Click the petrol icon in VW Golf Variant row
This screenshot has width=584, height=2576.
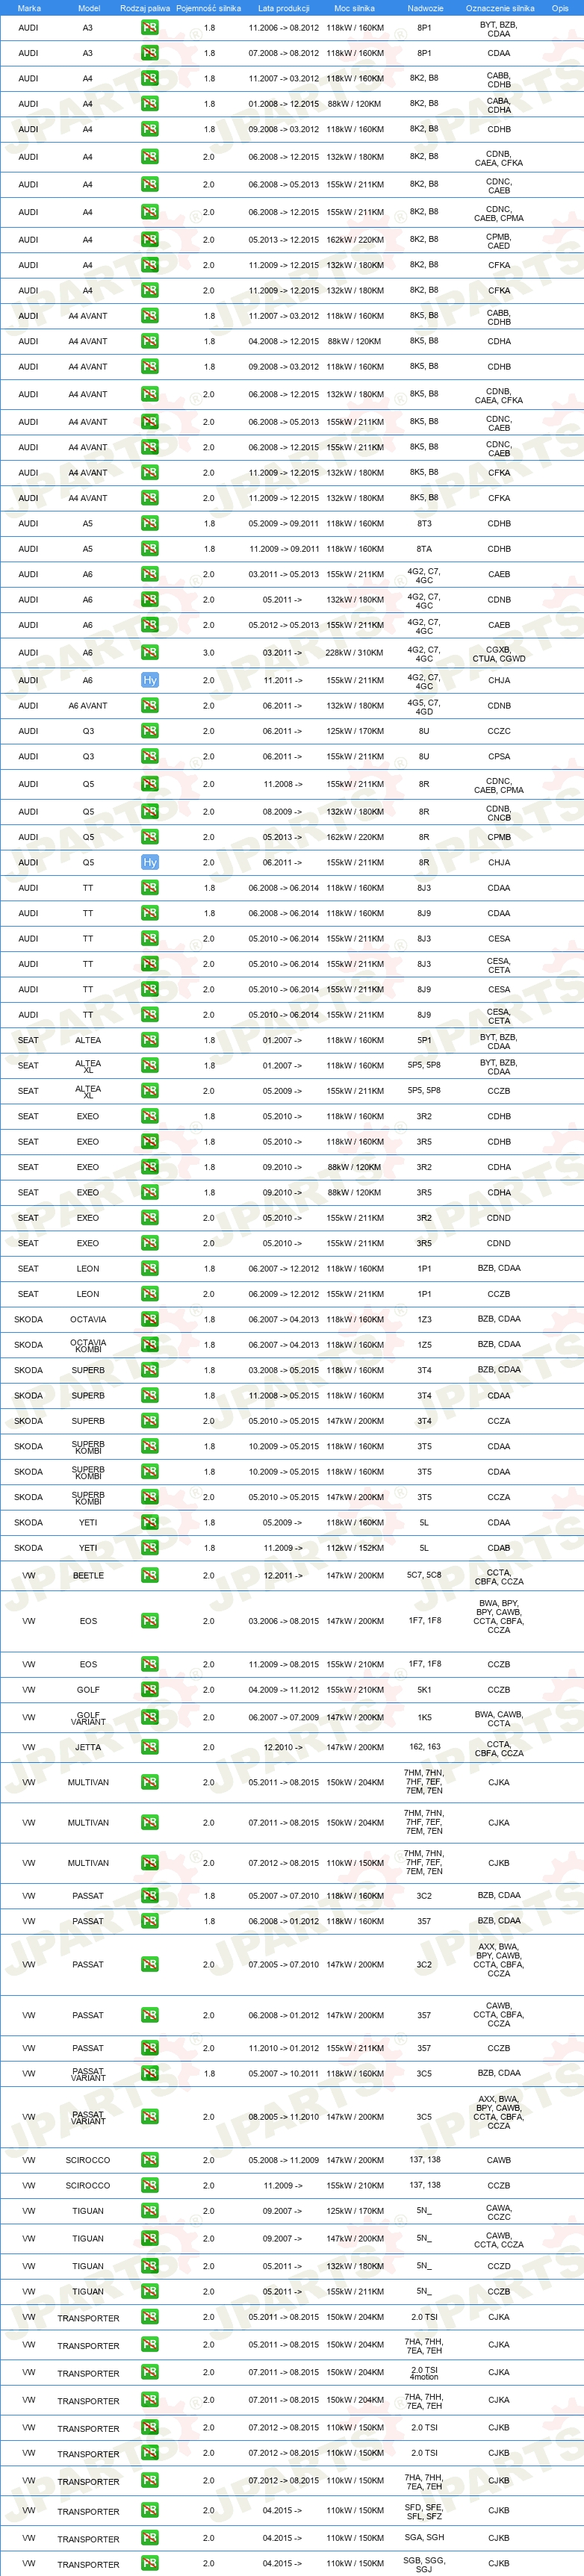[x=150, y=1718]
